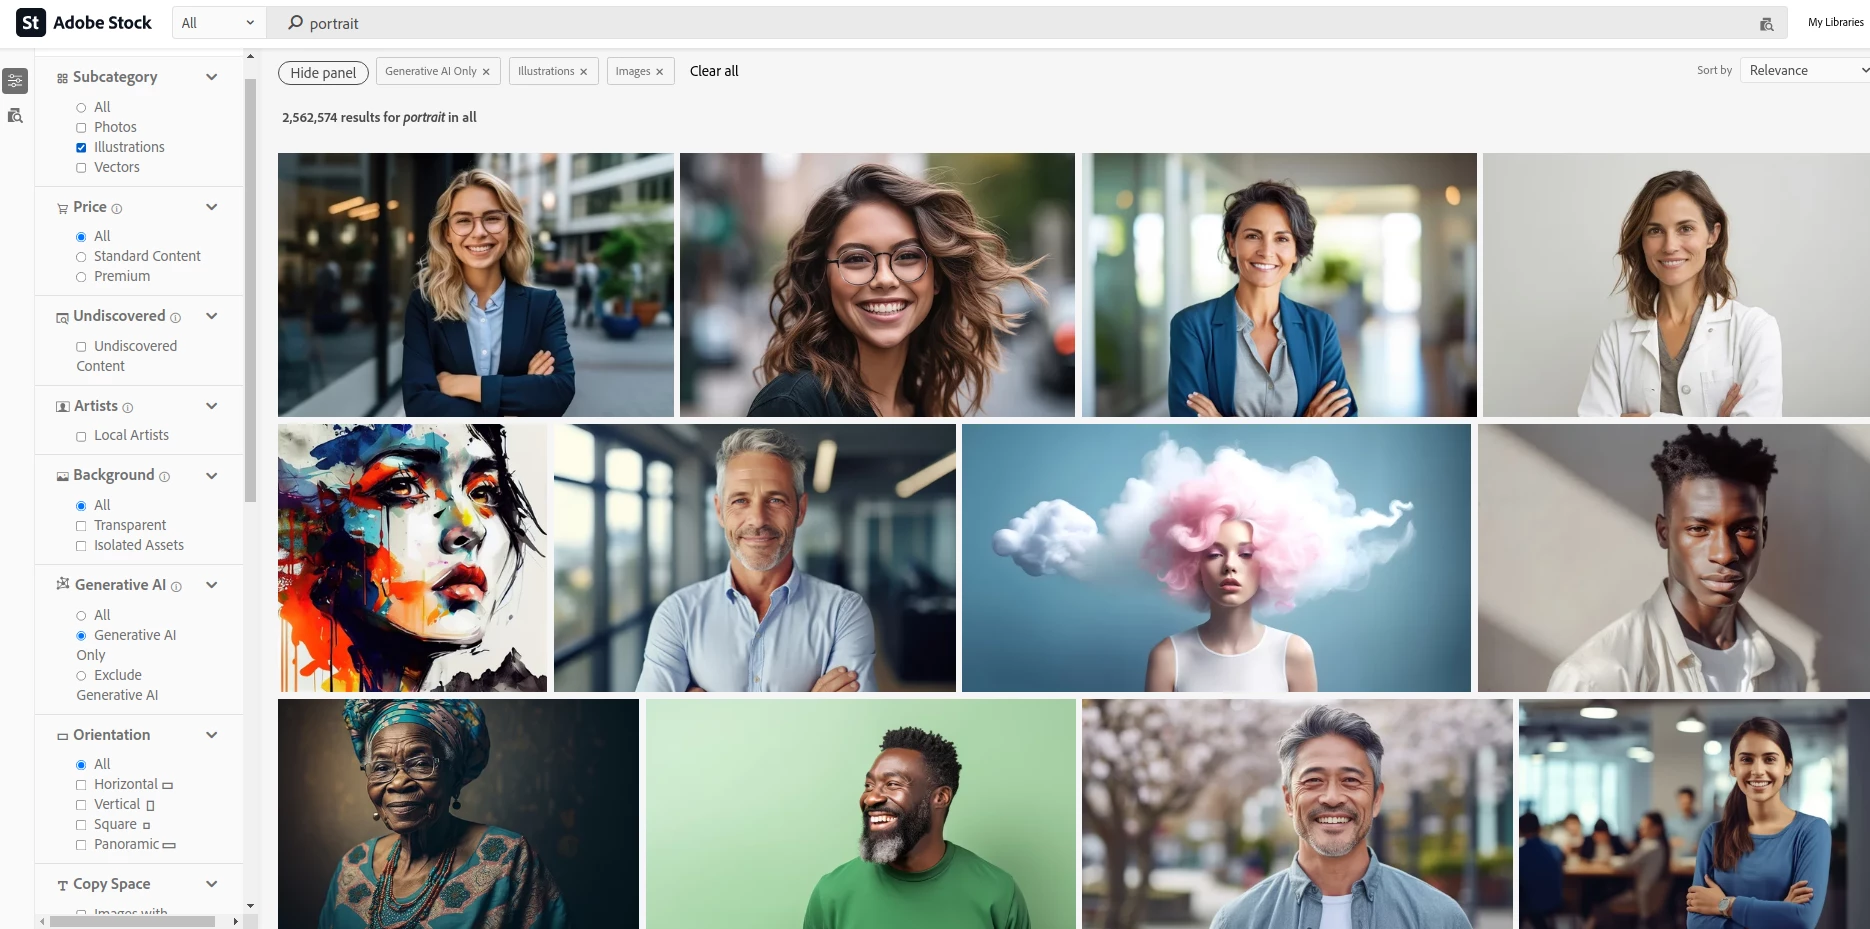Image resolution: width=1870 pixels, height=929 pixels.
Task: Click the Clear all link
Action: (x=714, y=71)
